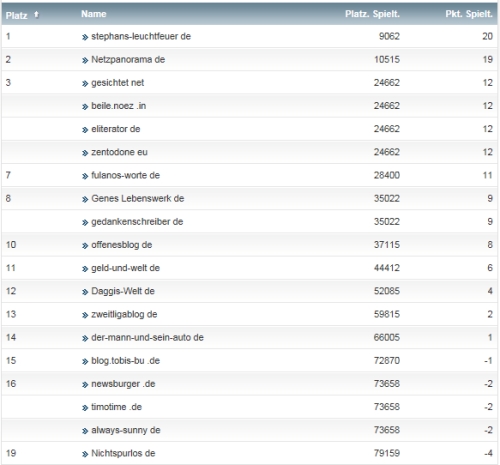This screenshot has width=500, height=465.
Task: Open the always-sunny de link
Action: (x=126, y=430)
